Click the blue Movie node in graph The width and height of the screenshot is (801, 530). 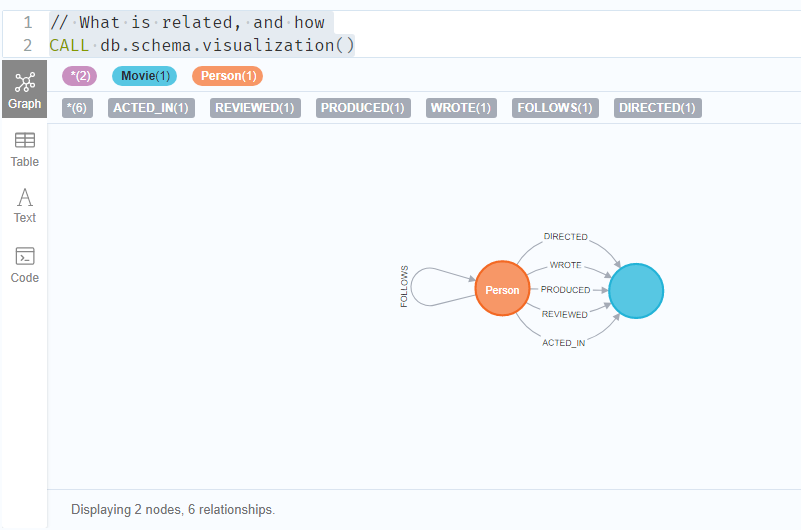635,290
